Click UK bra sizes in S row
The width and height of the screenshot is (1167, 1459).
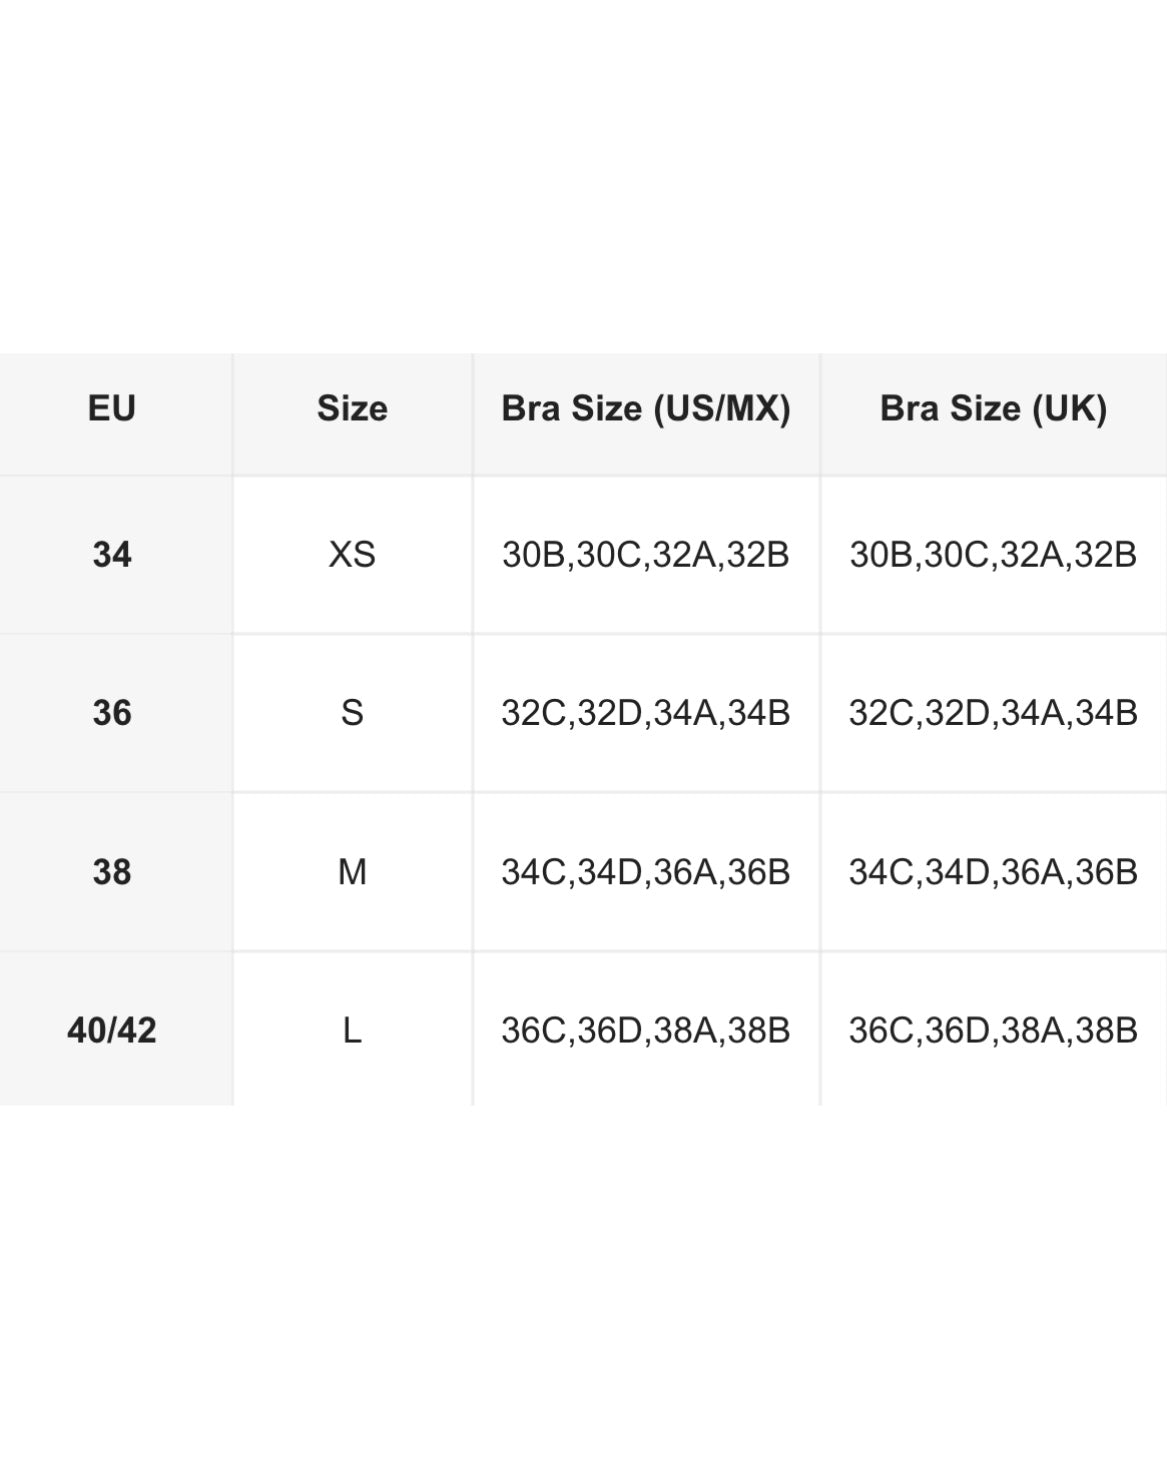pyautogui.click(x=993, y=713)
